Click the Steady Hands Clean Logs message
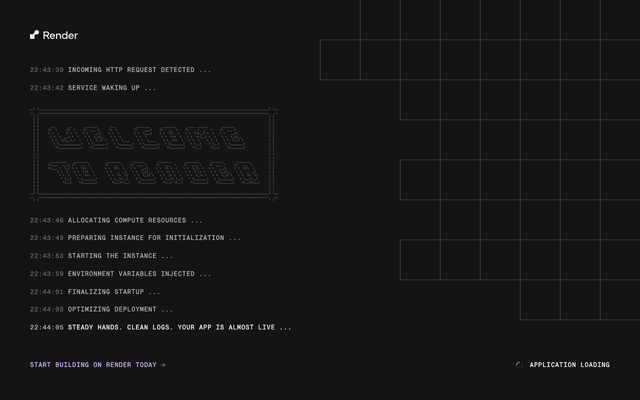Viewport: 640px width, 400px height. tap(179, 327)
